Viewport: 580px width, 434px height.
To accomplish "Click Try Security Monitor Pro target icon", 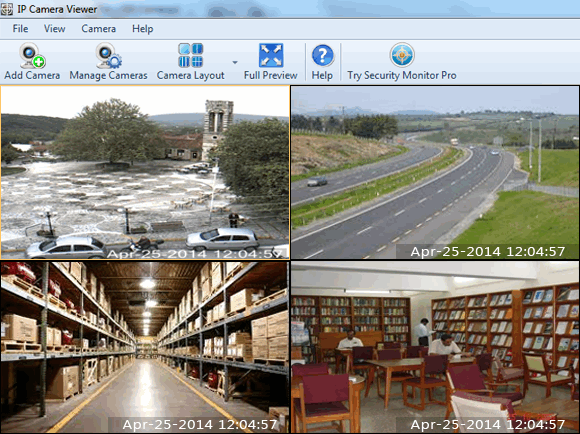I will [x=402, y=55].
